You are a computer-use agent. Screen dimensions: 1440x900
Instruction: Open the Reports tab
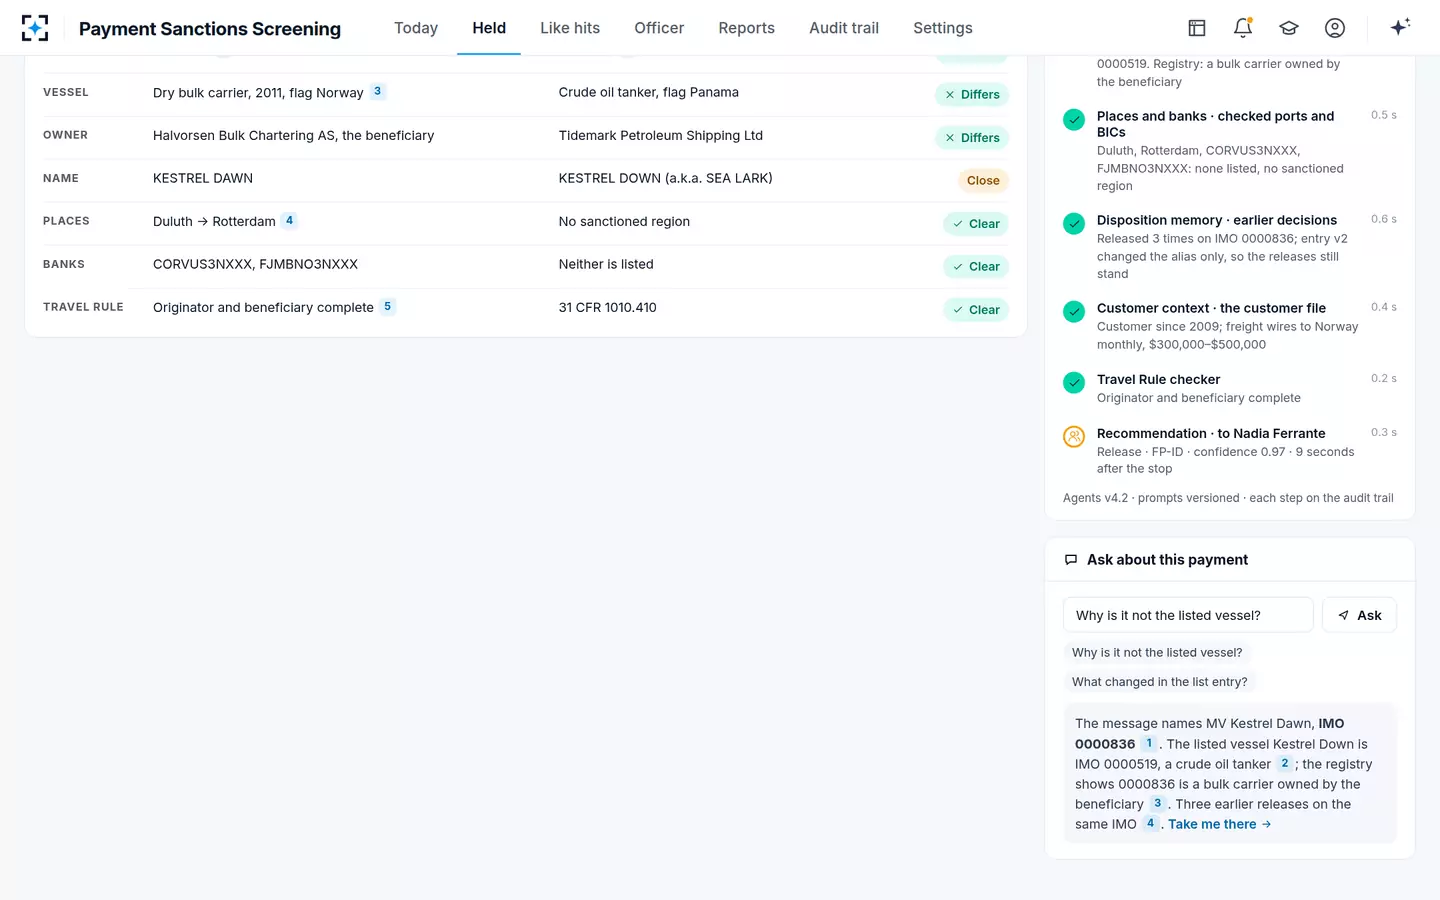(x=747, y=28)
